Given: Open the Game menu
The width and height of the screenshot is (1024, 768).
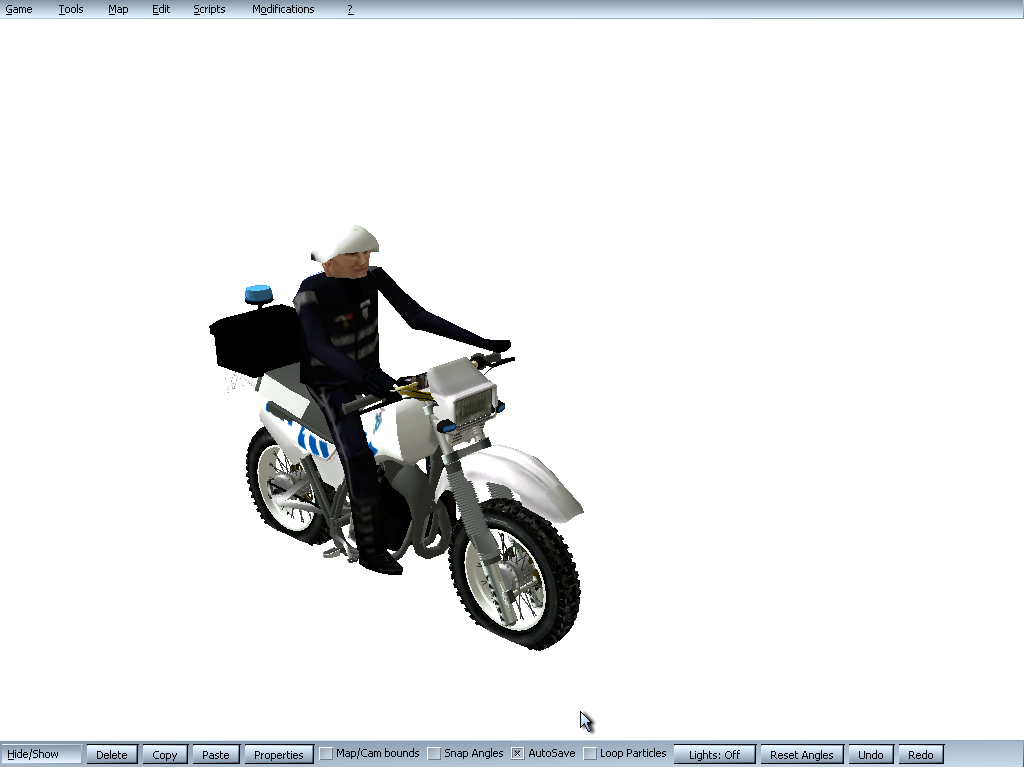Looking at the screenshot, I should pos(19,9).
